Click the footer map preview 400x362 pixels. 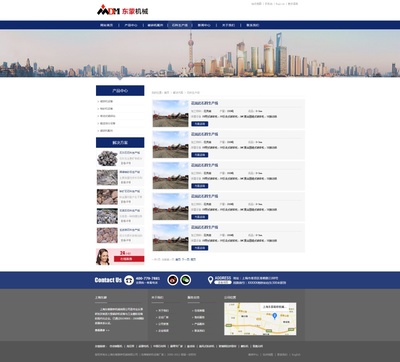tap(260, 319)
